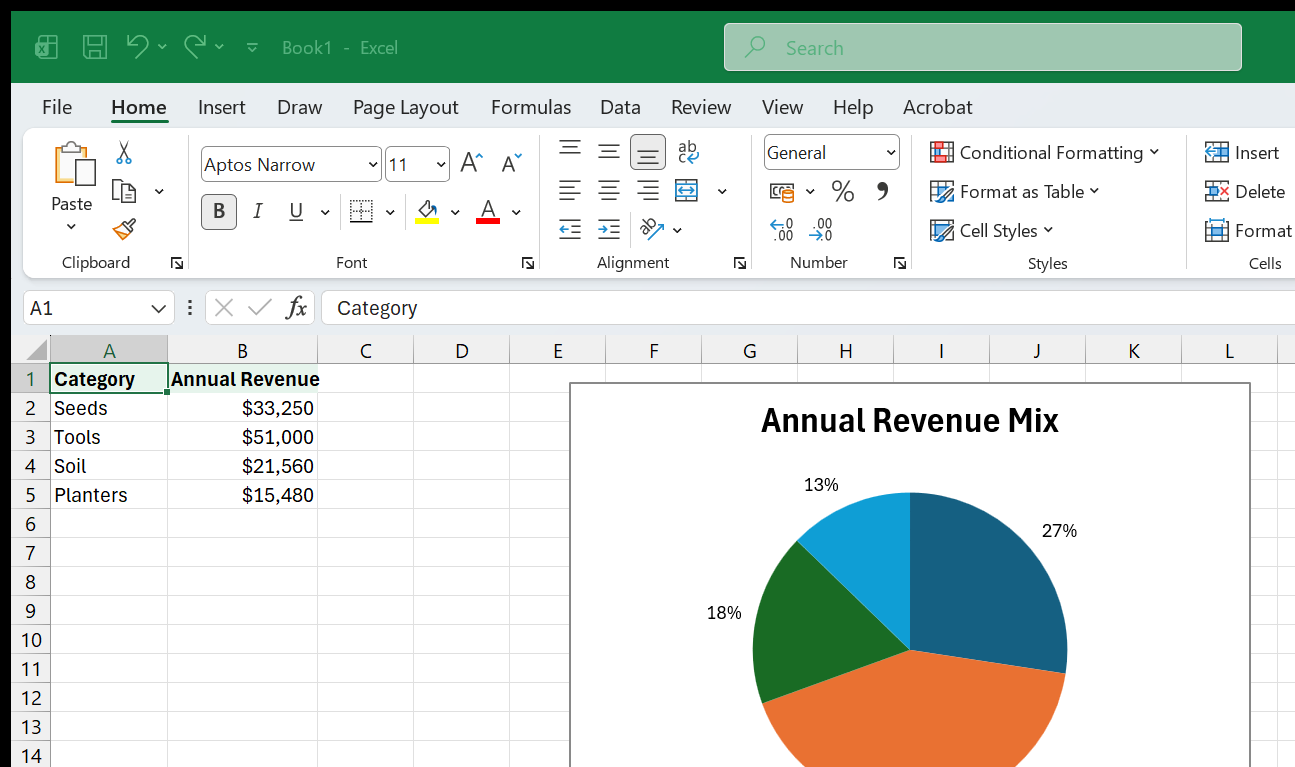Decrease indent icon
The height and width of the screenshot is (767, 1295).
570,229
